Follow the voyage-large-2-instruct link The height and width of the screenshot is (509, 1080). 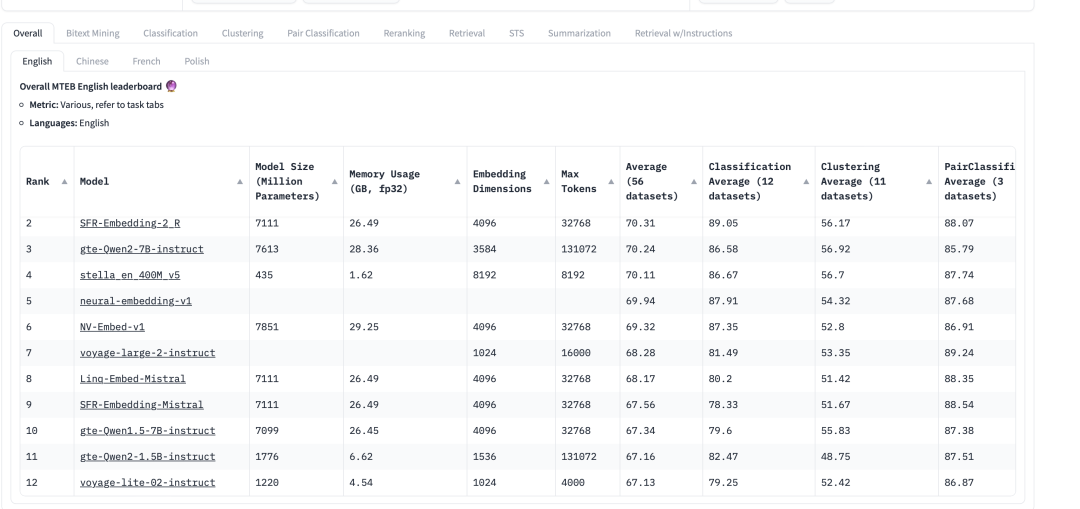(x=147, y=353)
